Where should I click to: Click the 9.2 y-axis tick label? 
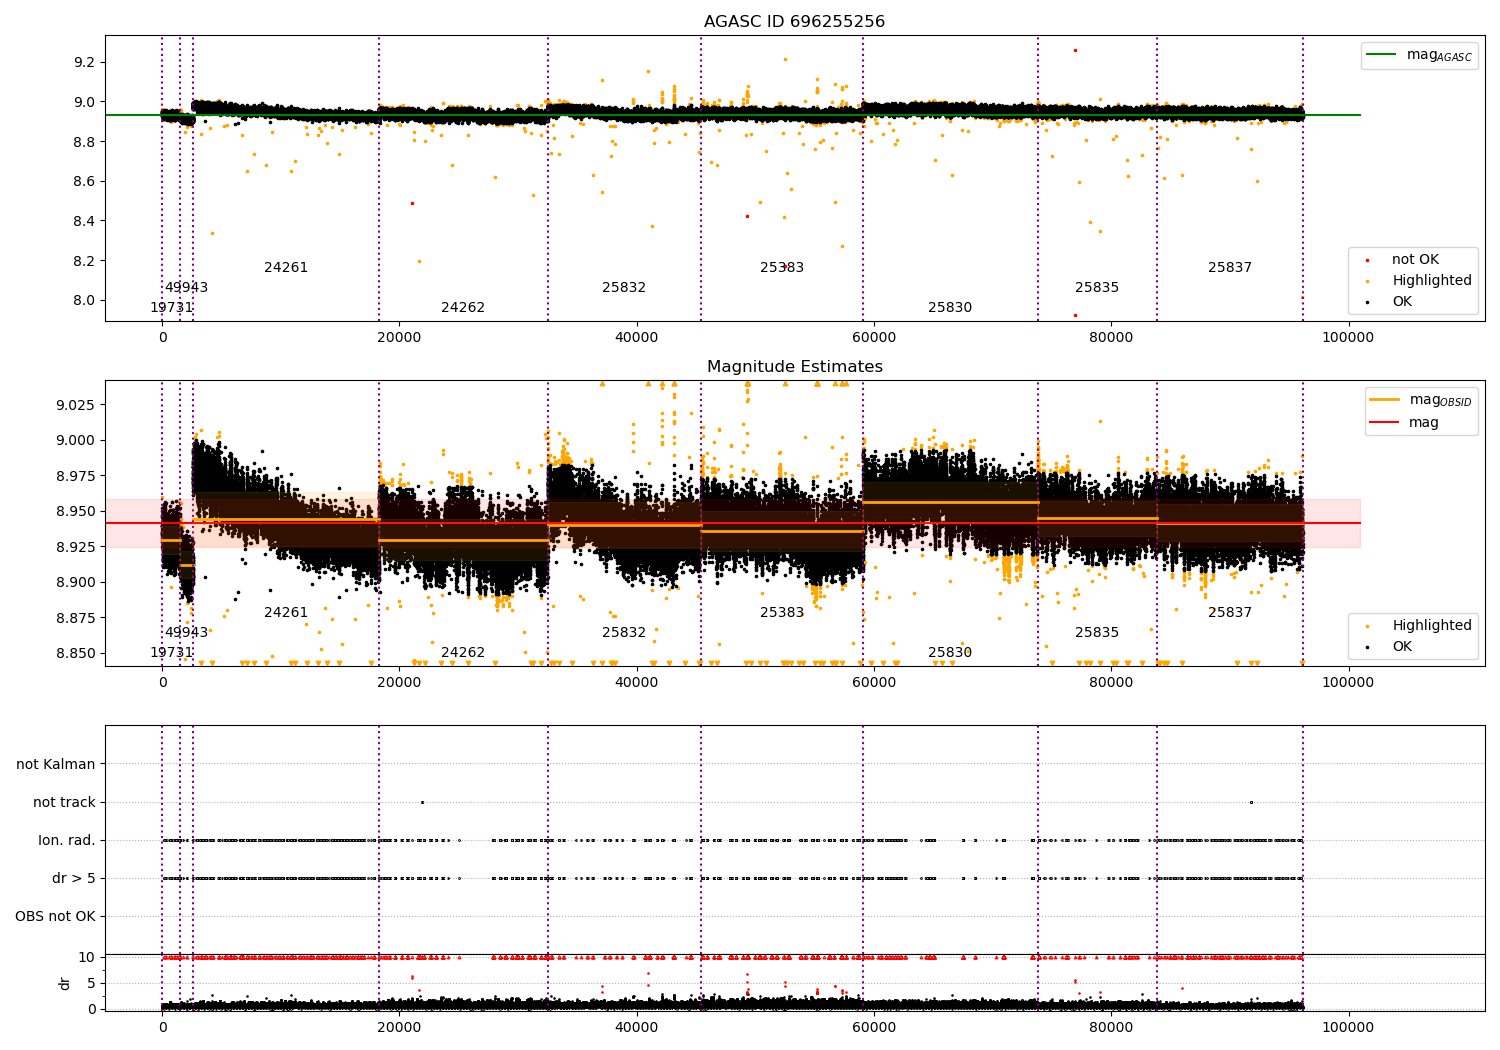84,62
